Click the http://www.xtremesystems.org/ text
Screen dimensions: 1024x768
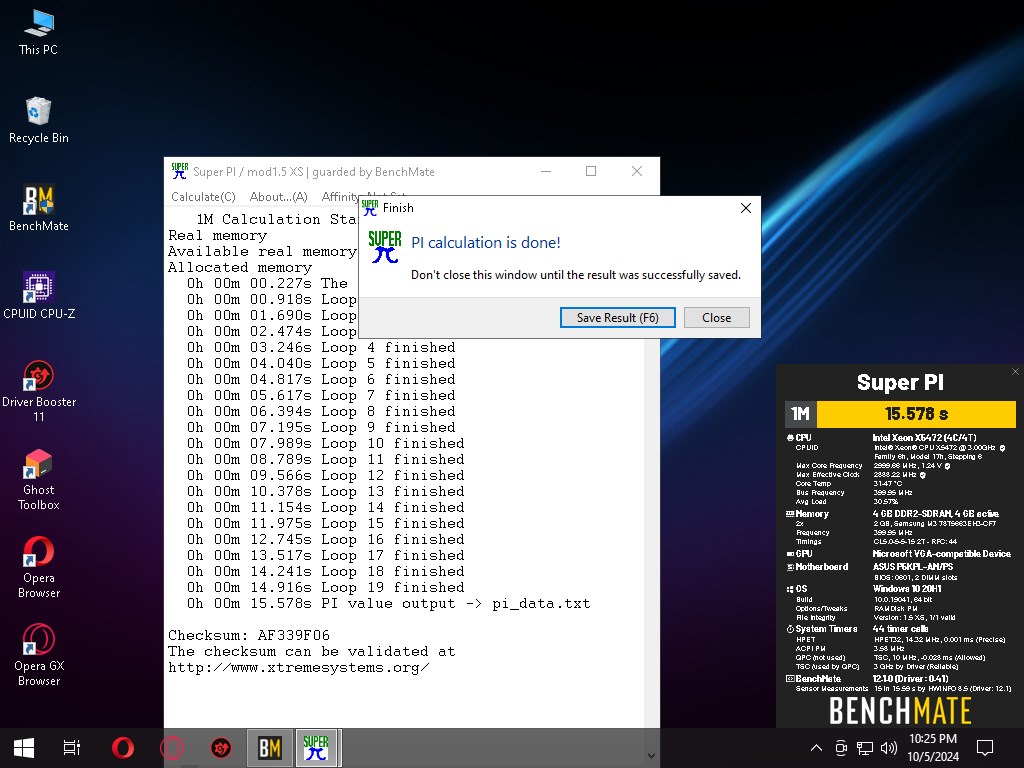(x=298, y=667)
